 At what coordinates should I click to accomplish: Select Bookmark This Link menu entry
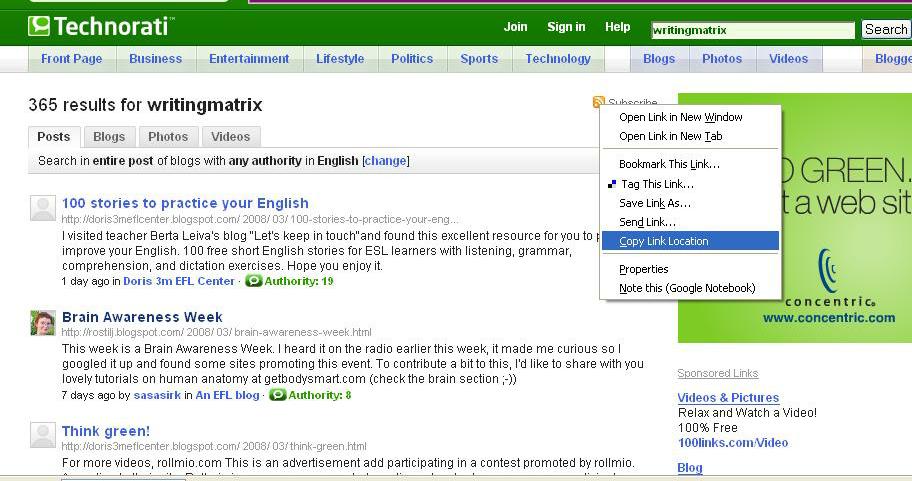[690, 164]
